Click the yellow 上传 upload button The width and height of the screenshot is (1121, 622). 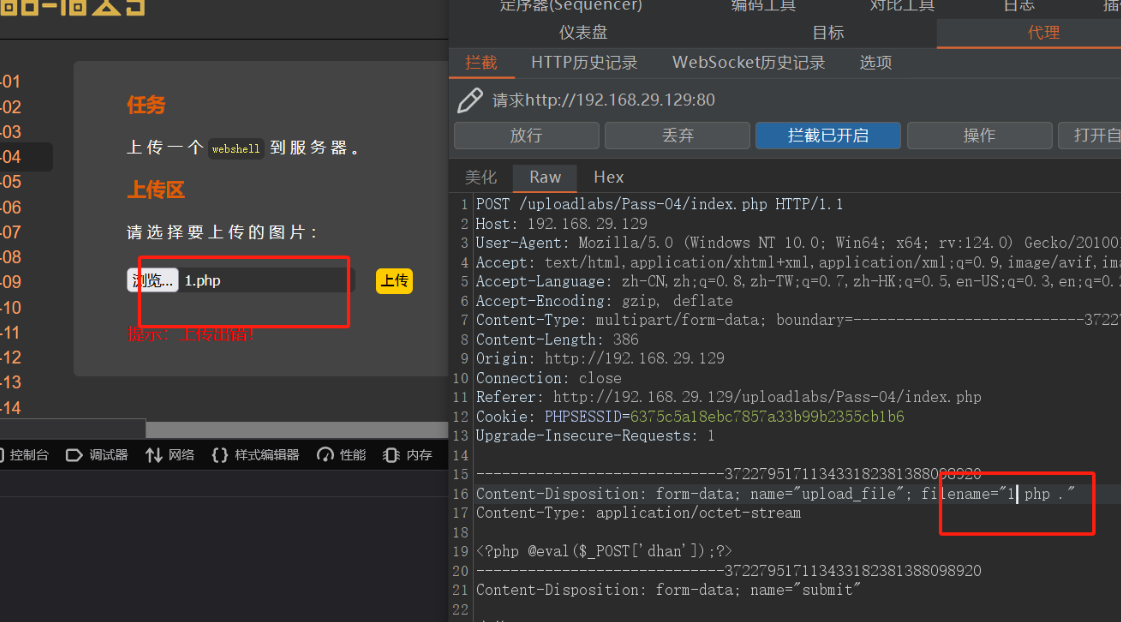pos(394,281)
